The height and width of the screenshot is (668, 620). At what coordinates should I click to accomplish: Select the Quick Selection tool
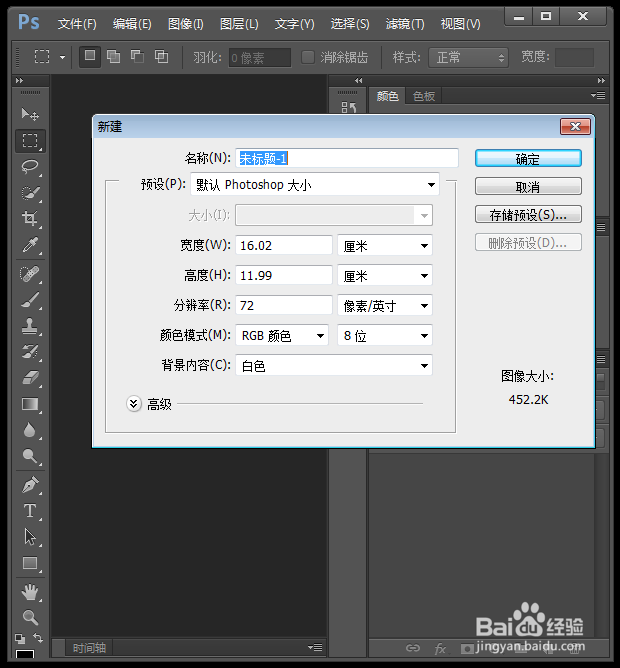pyautogui.click(x=30, y=193)
